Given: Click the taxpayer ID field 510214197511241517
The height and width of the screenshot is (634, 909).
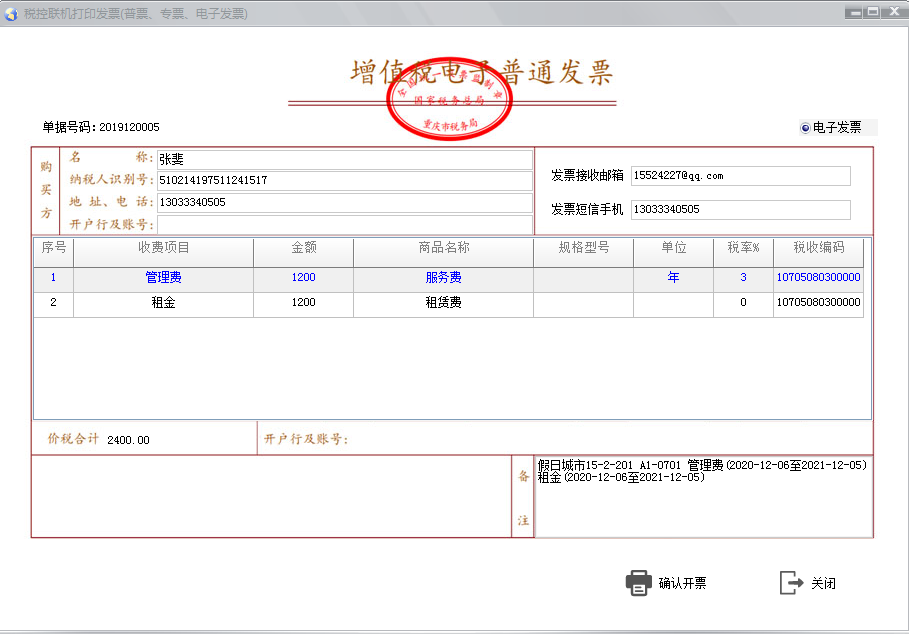Looking at the screenshot, I should coord(345,180).
